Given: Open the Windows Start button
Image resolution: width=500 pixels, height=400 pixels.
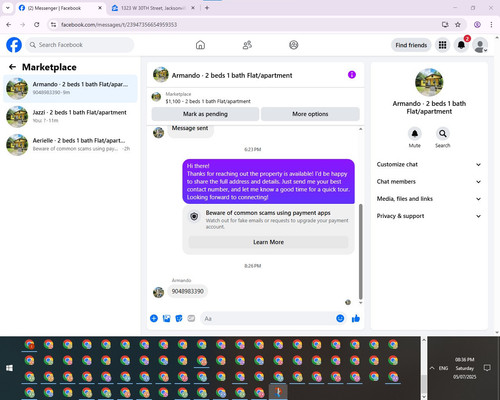Looking at the screenshot, I should [x=9, y=368].
